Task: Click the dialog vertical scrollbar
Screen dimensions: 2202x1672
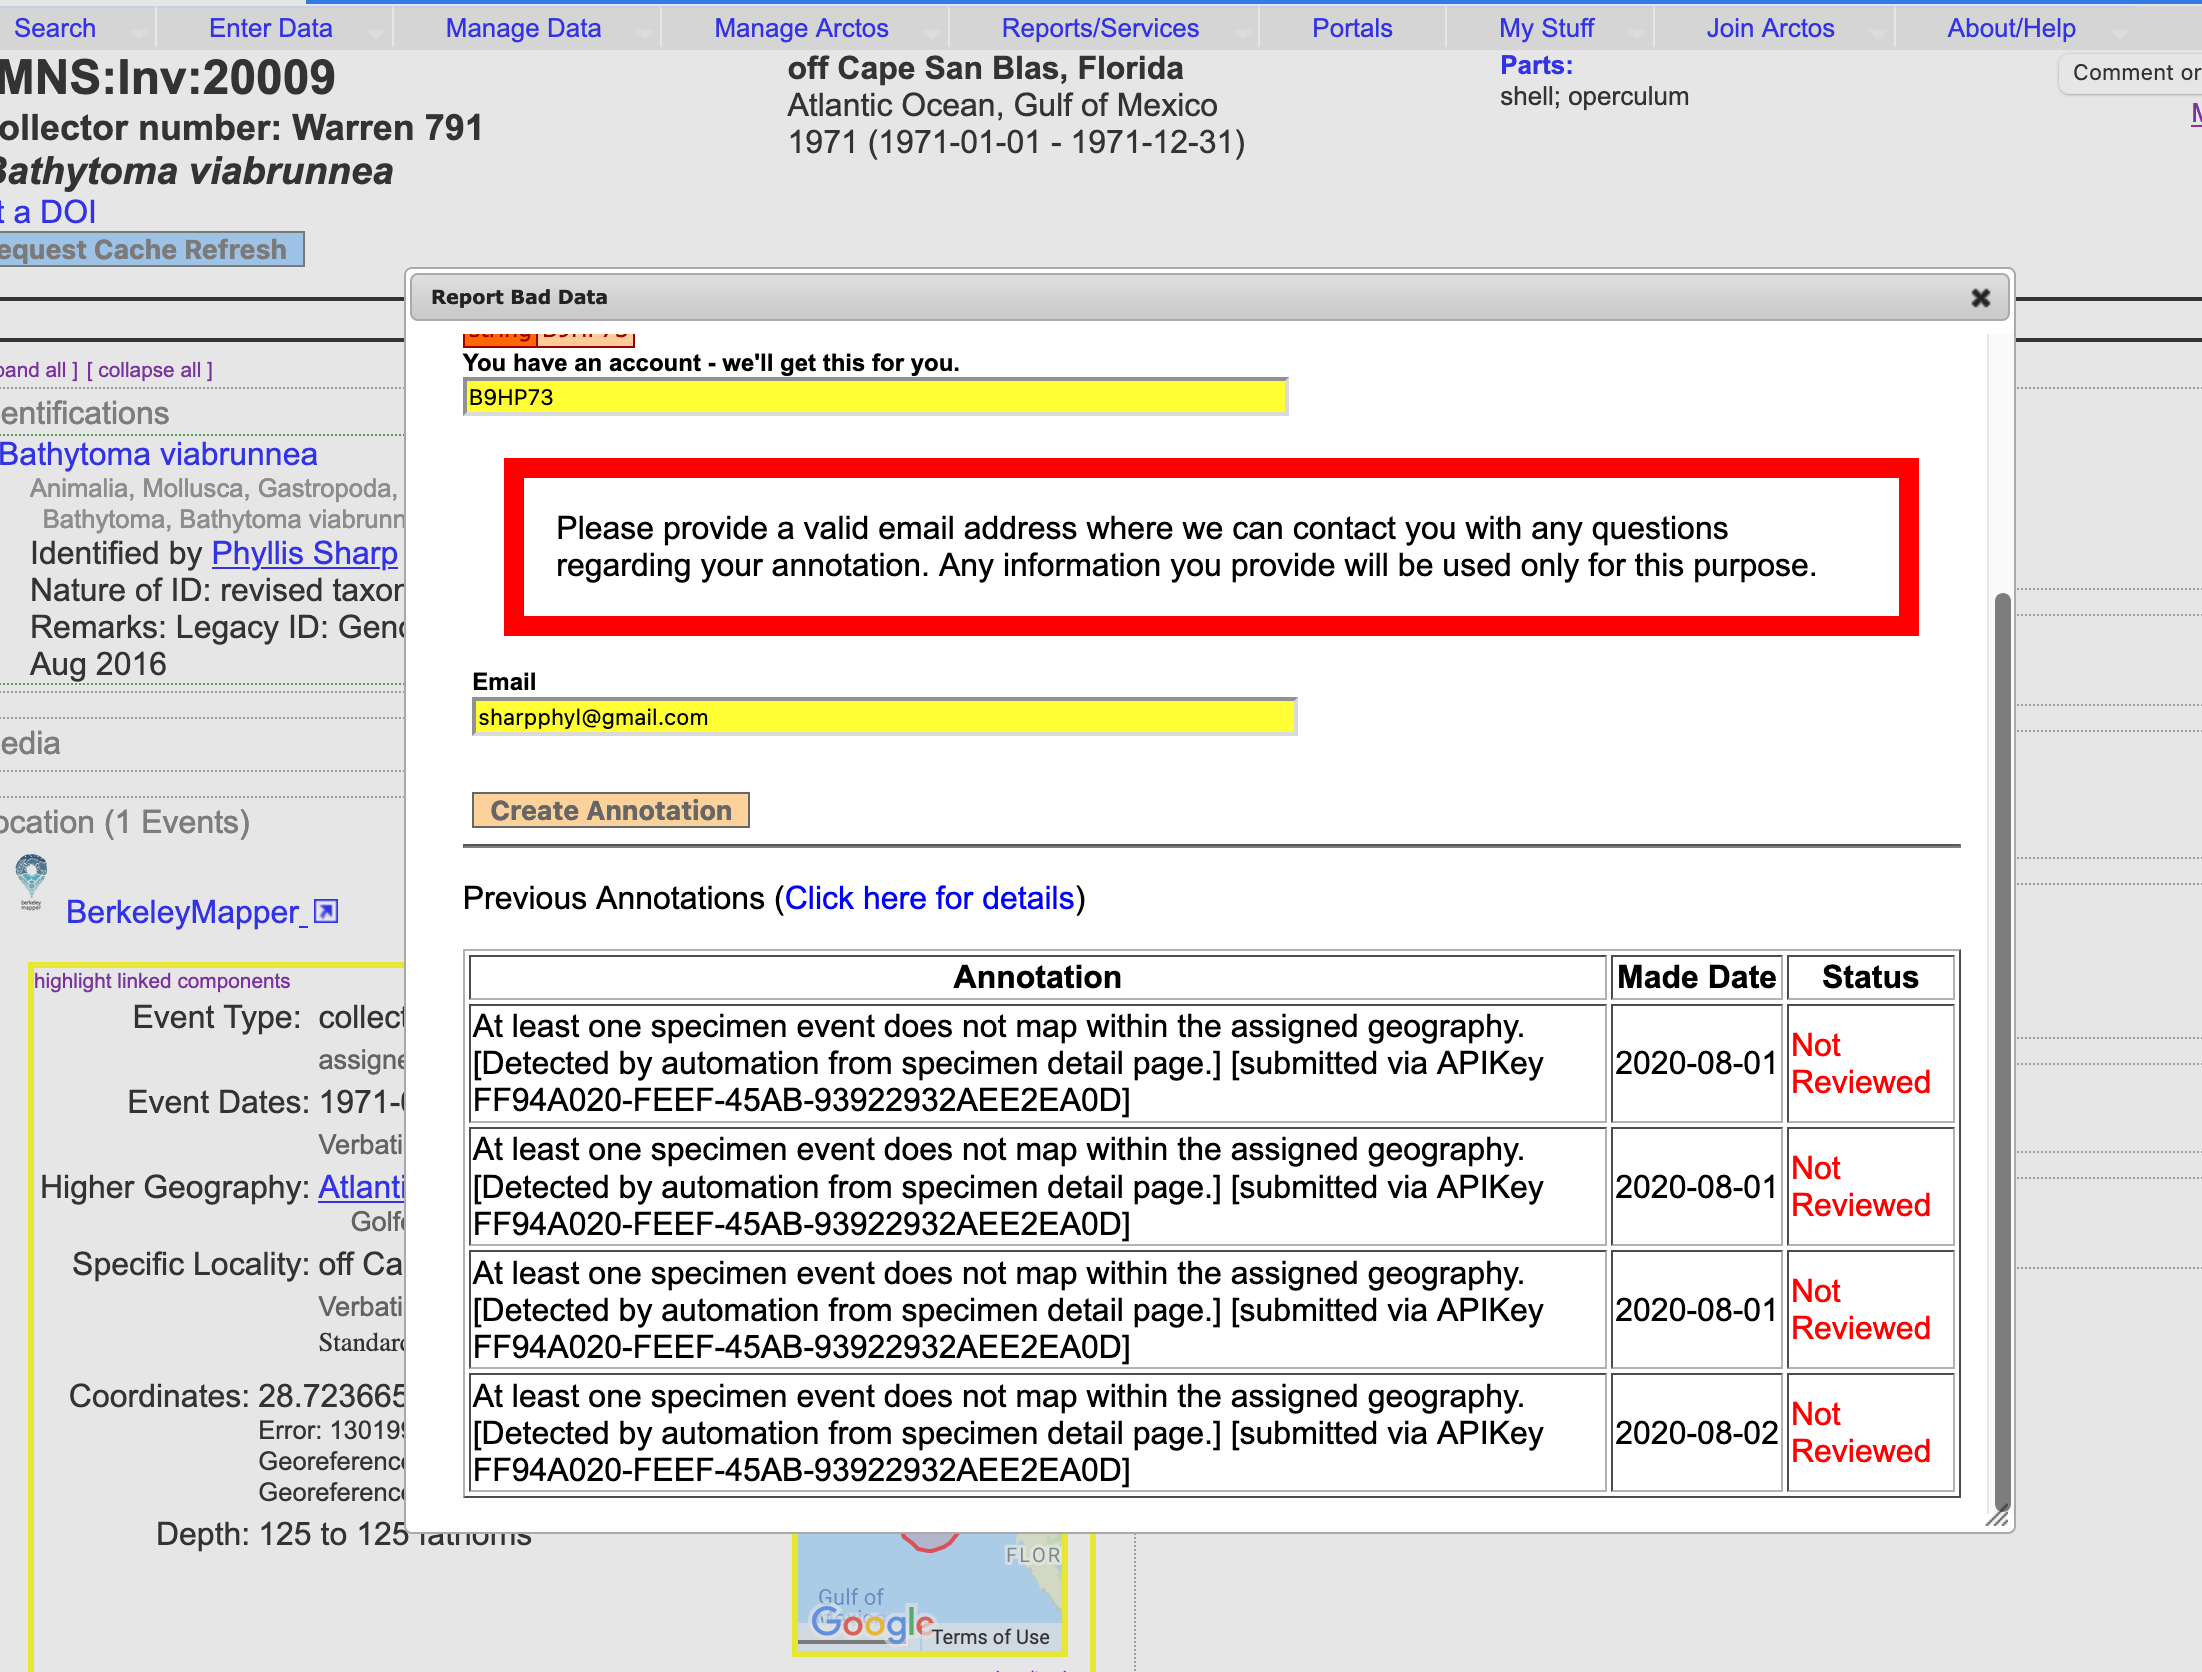Action: coord(2002,1050)
